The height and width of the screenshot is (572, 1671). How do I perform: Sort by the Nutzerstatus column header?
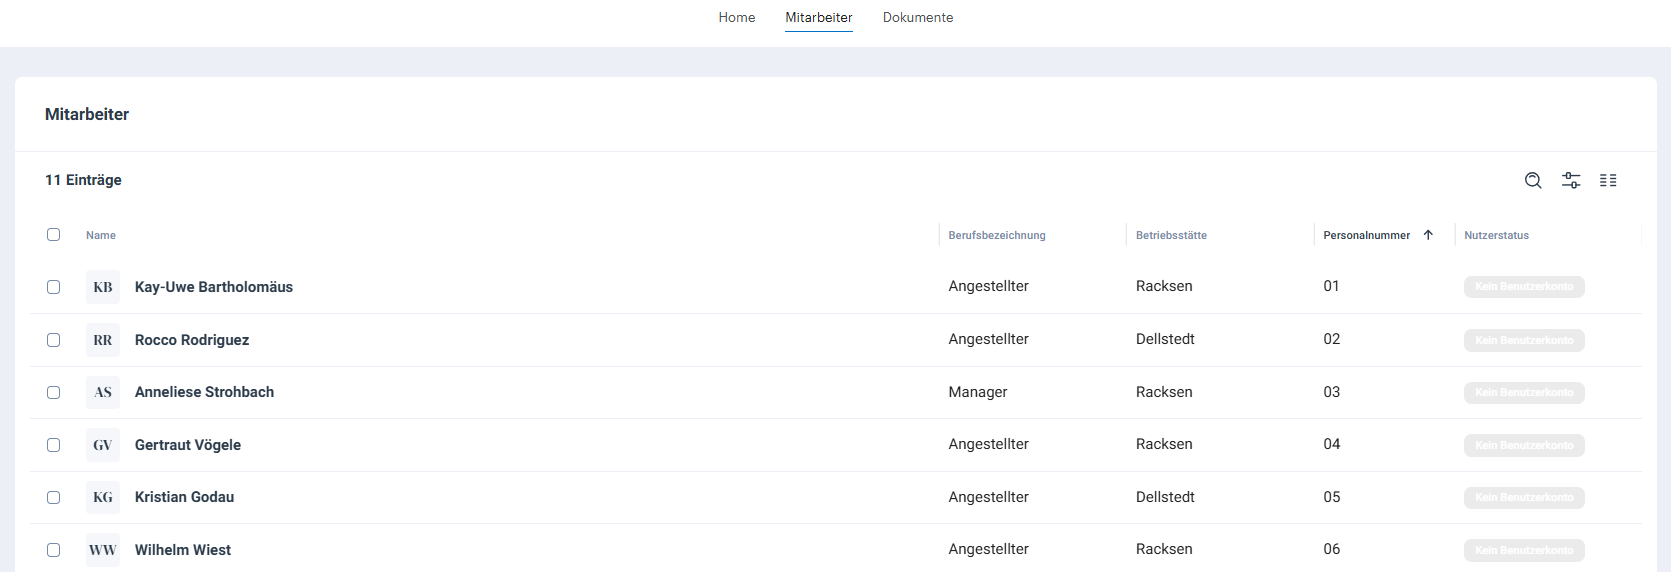1496,235
